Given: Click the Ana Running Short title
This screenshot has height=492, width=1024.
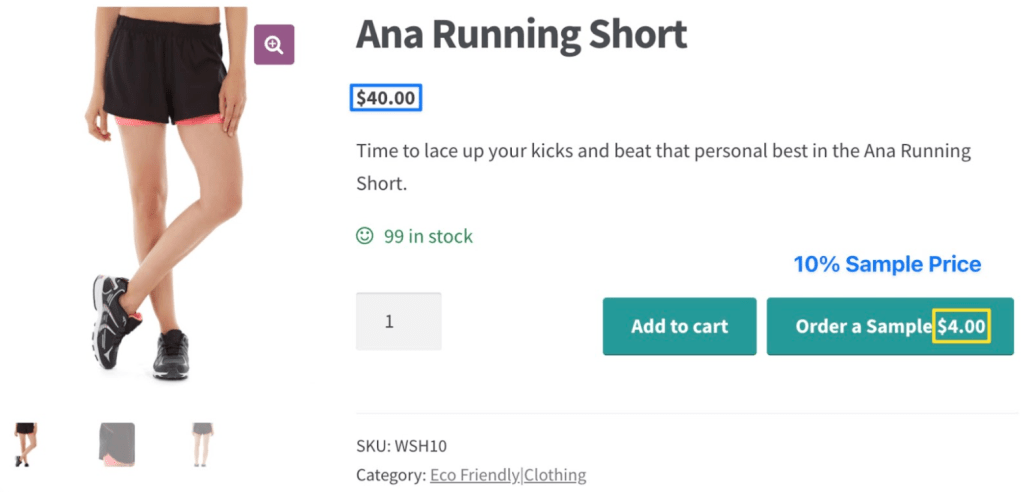Looking at the screenshot, I should (x=521, y=35).
